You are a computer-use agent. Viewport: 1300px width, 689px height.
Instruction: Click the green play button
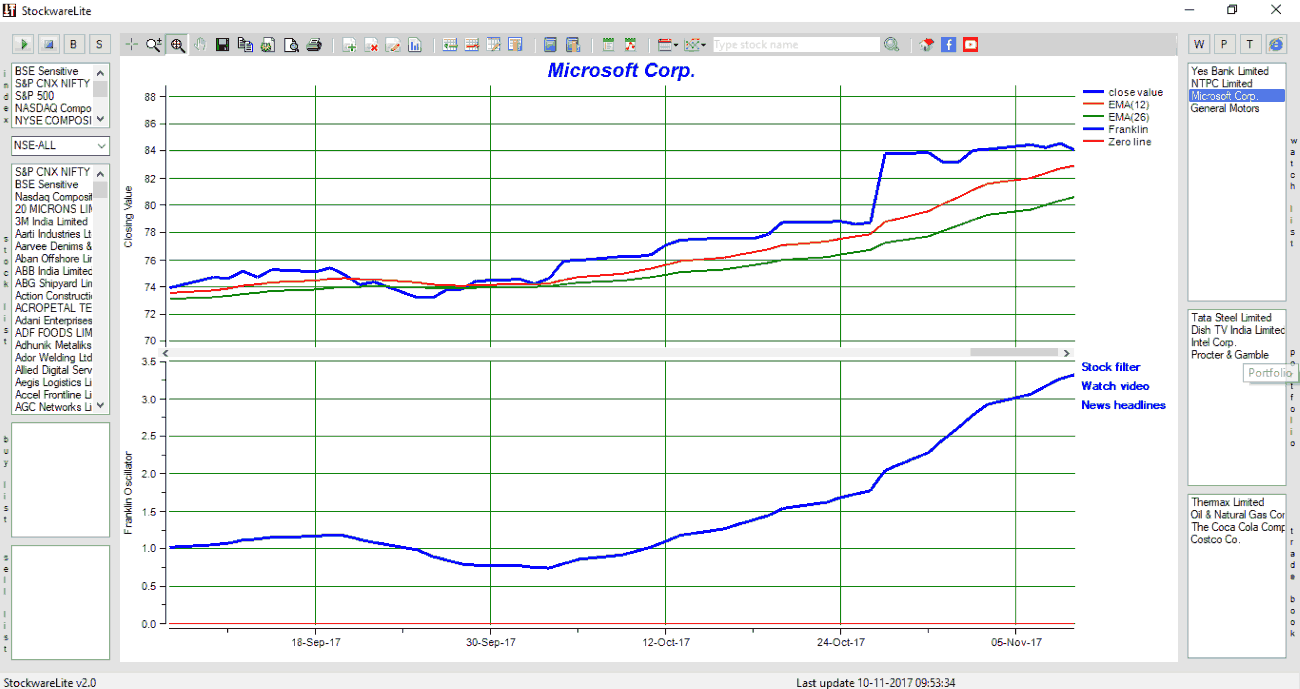(x=22, y=44)
